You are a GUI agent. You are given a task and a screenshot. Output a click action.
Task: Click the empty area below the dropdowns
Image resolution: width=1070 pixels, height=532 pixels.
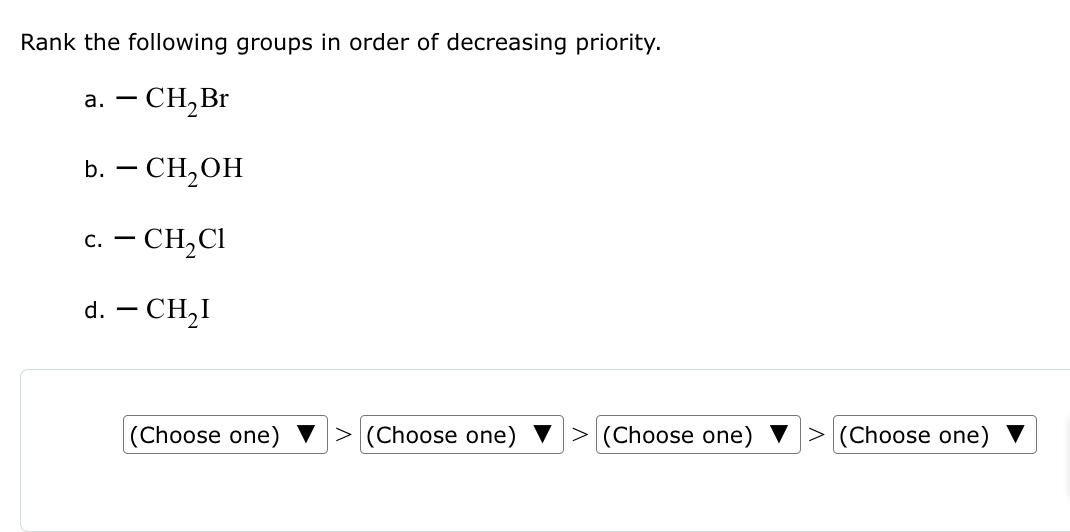point(545,495)
